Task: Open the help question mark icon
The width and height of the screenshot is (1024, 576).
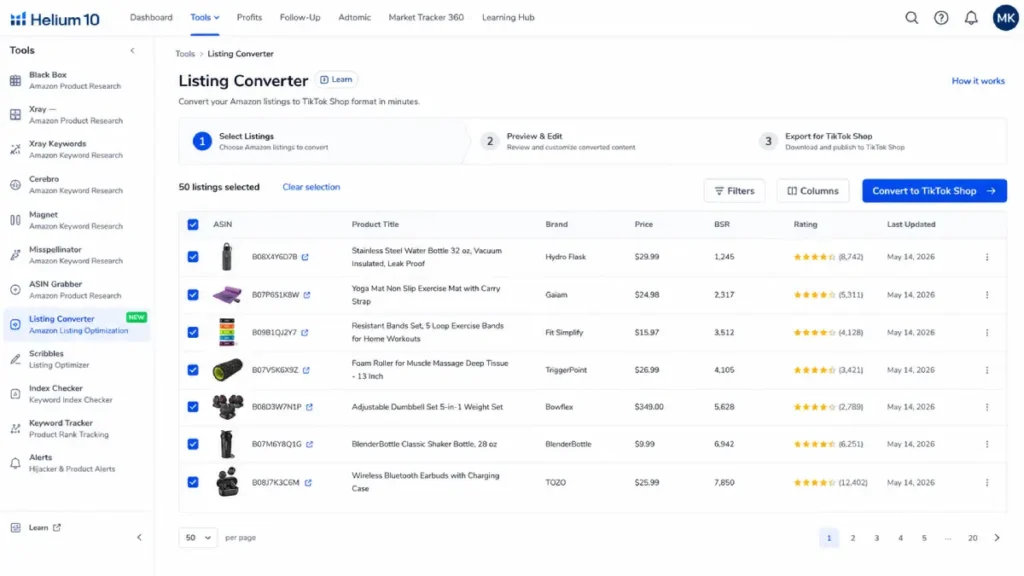Action: tap(940, 18)
